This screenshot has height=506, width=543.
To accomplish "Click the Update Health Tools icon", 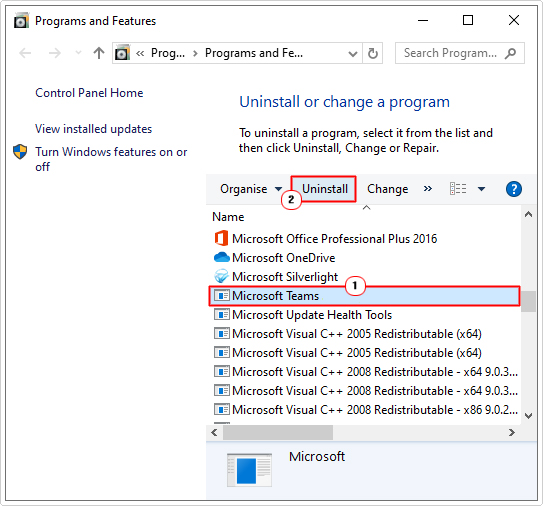I will (222, 314).
